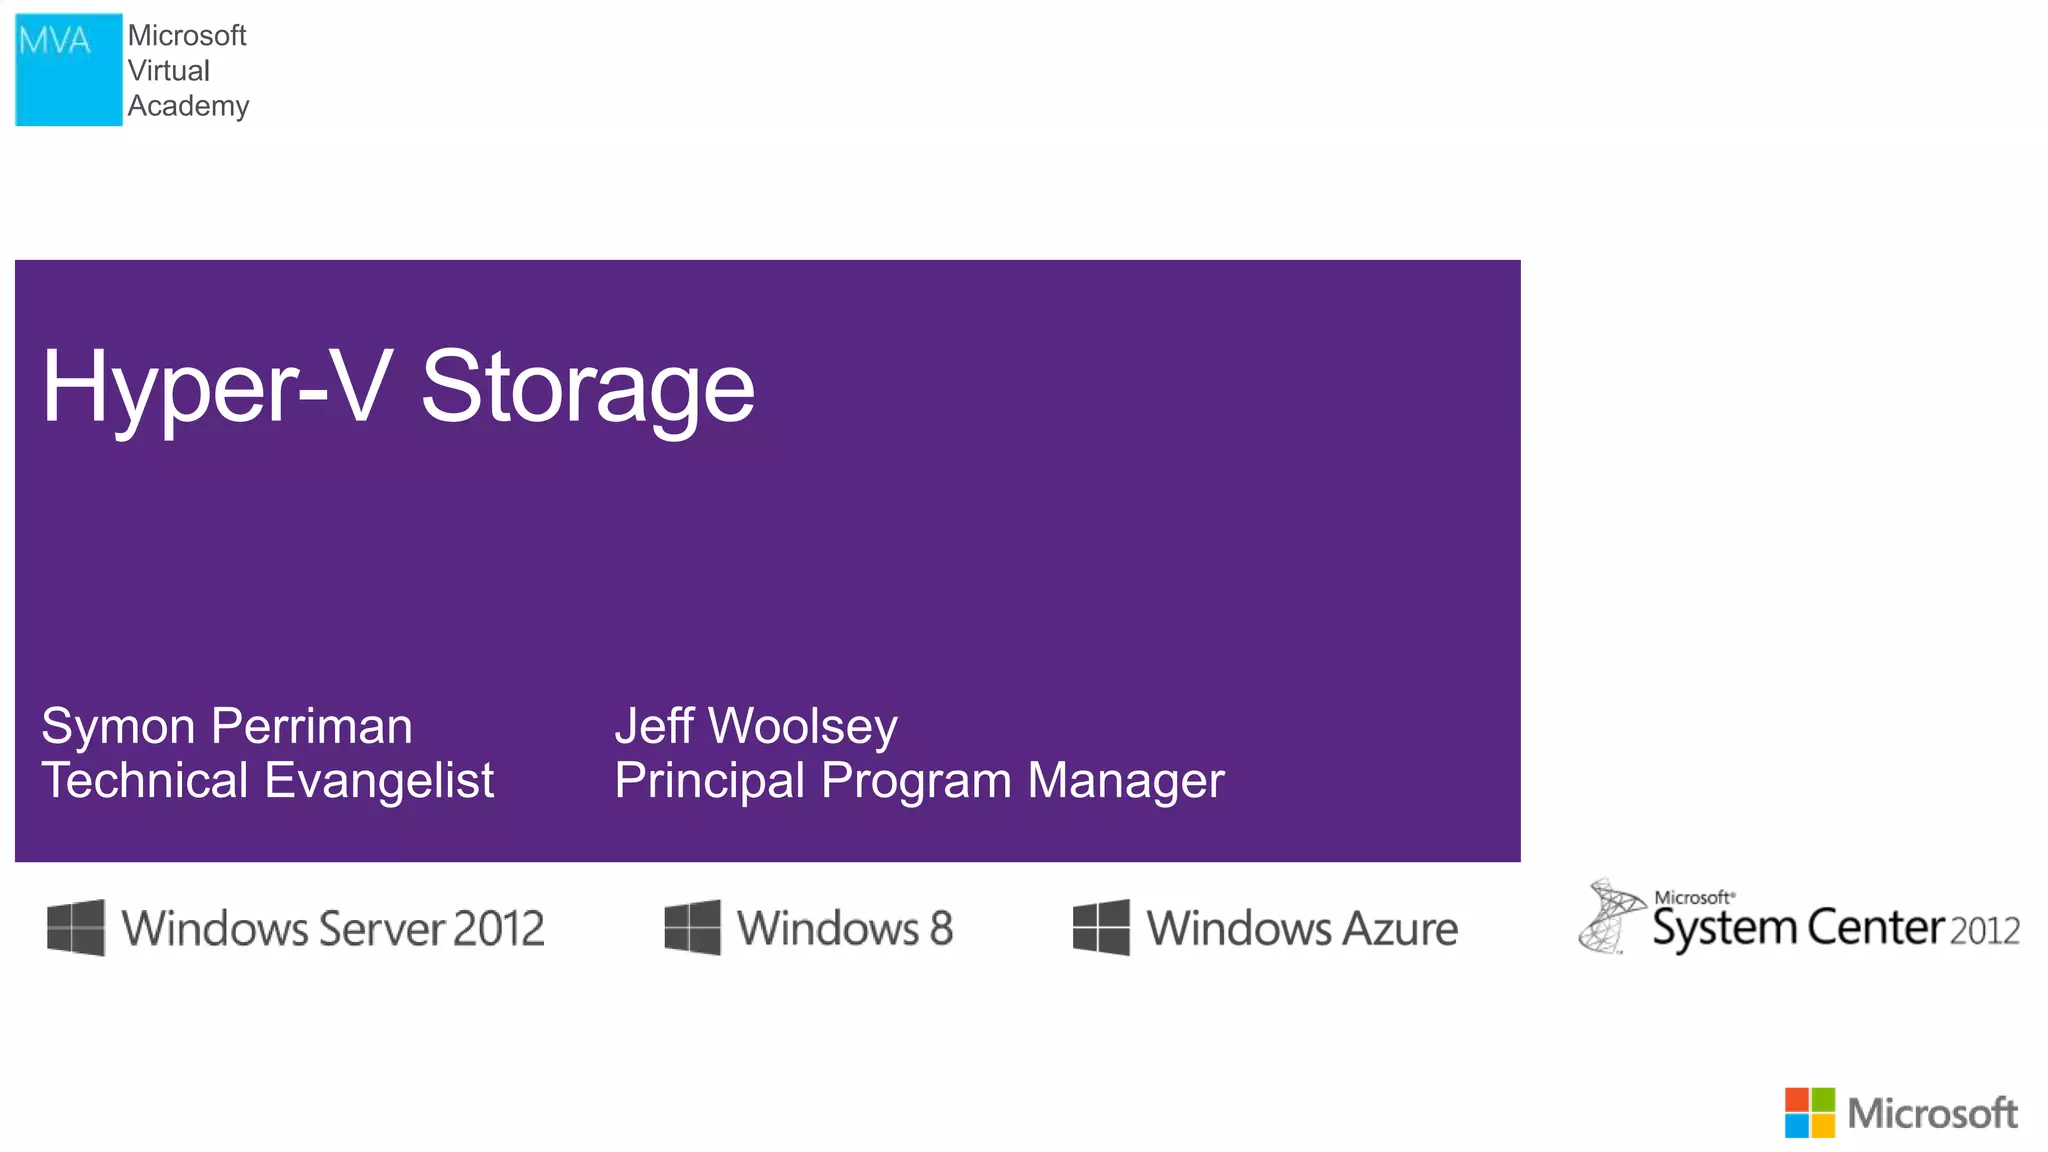Image resolution: width=2048 pixels, height=1152 pixels.
Task: Click the name Jeff Woolsey
Action: tap(756, 726)
